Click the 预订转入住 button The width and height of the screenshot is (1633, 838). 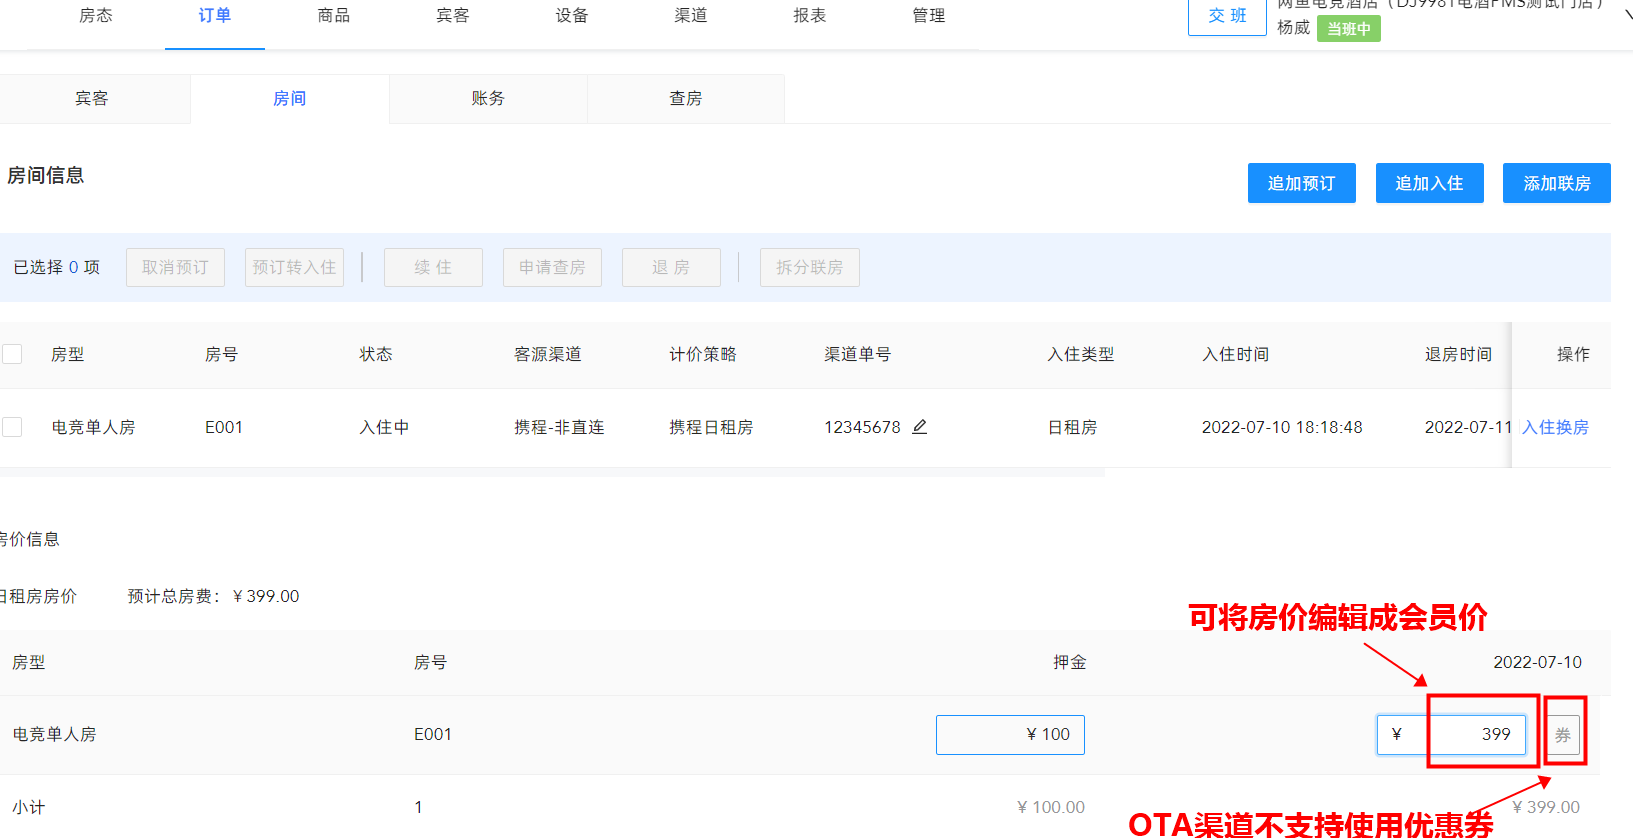[x=294, y=267]
